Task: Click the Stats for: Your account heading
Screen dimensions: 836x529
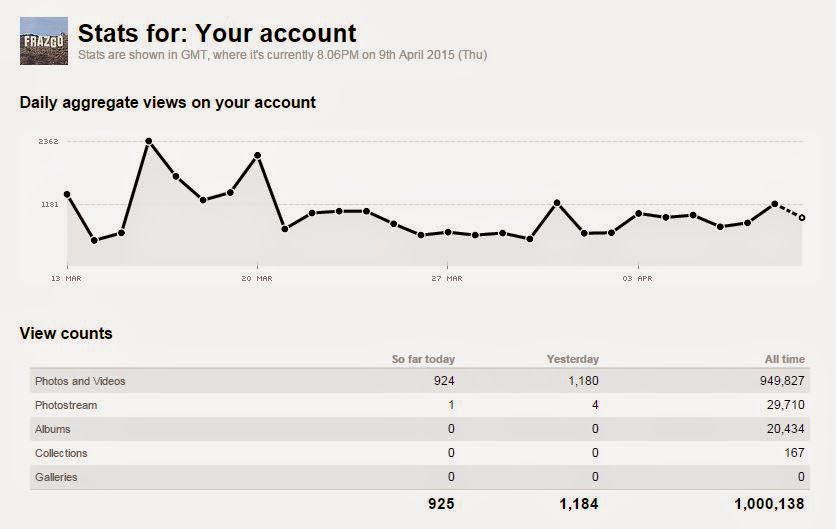Action: pos(217,34)
